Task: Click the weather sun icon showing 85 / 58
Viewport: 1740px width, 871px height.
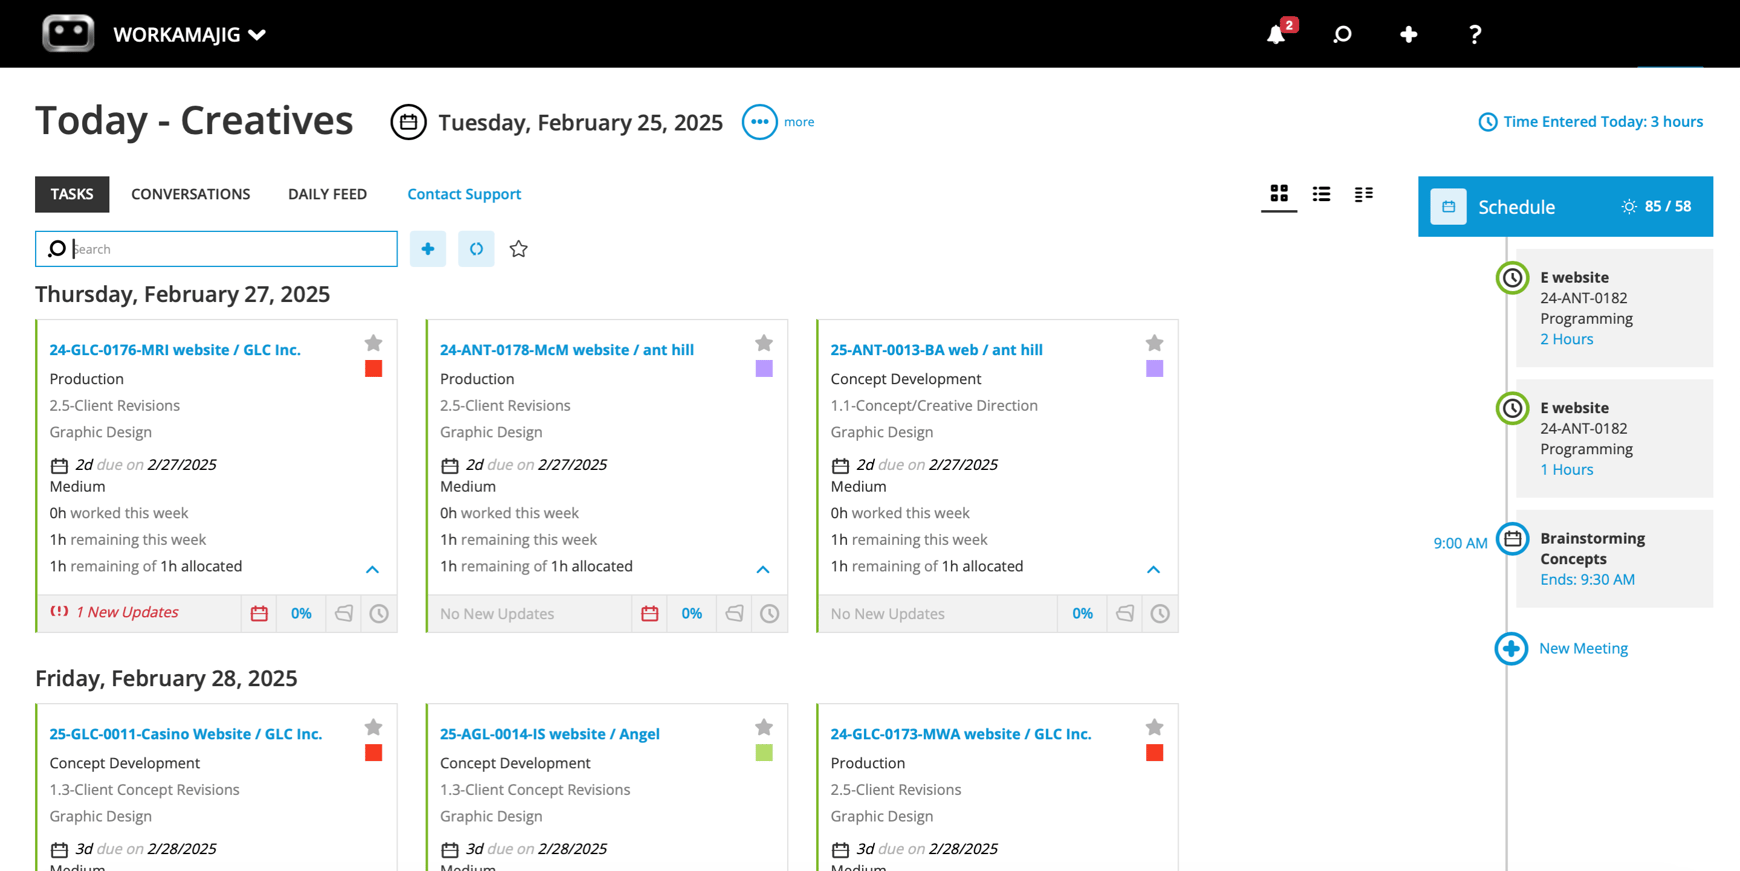Action: (x=1629, y=206)
